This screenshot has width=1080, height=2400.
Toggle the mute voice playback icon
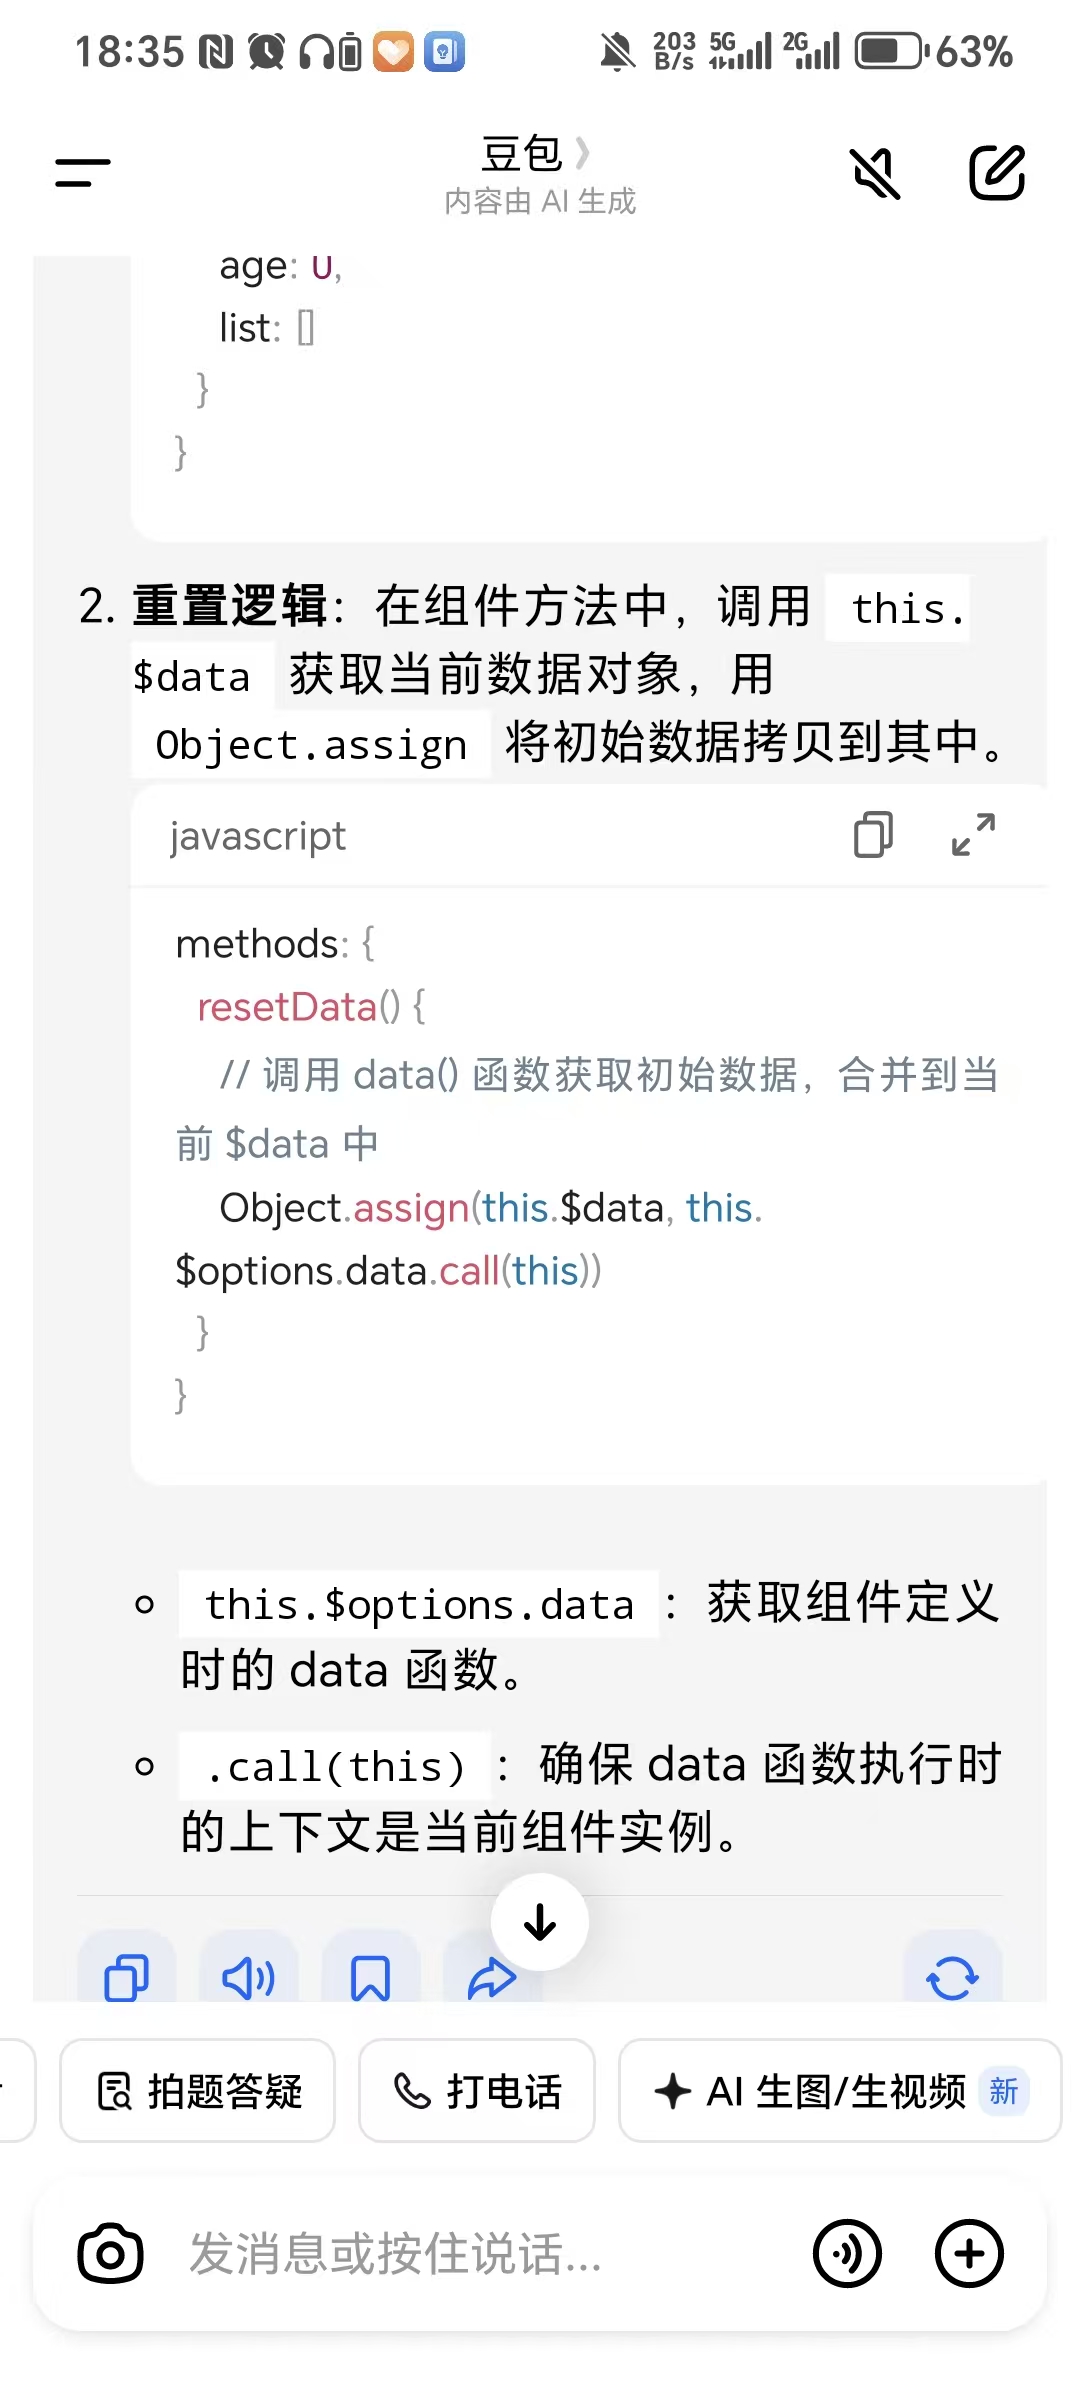click(x=875, y=173)
